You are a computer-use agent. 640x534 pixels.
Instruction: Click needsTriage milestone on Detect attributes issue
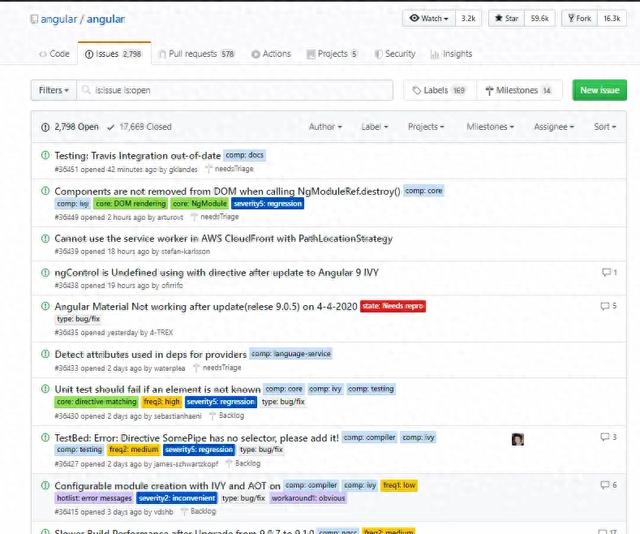point(218,368)
